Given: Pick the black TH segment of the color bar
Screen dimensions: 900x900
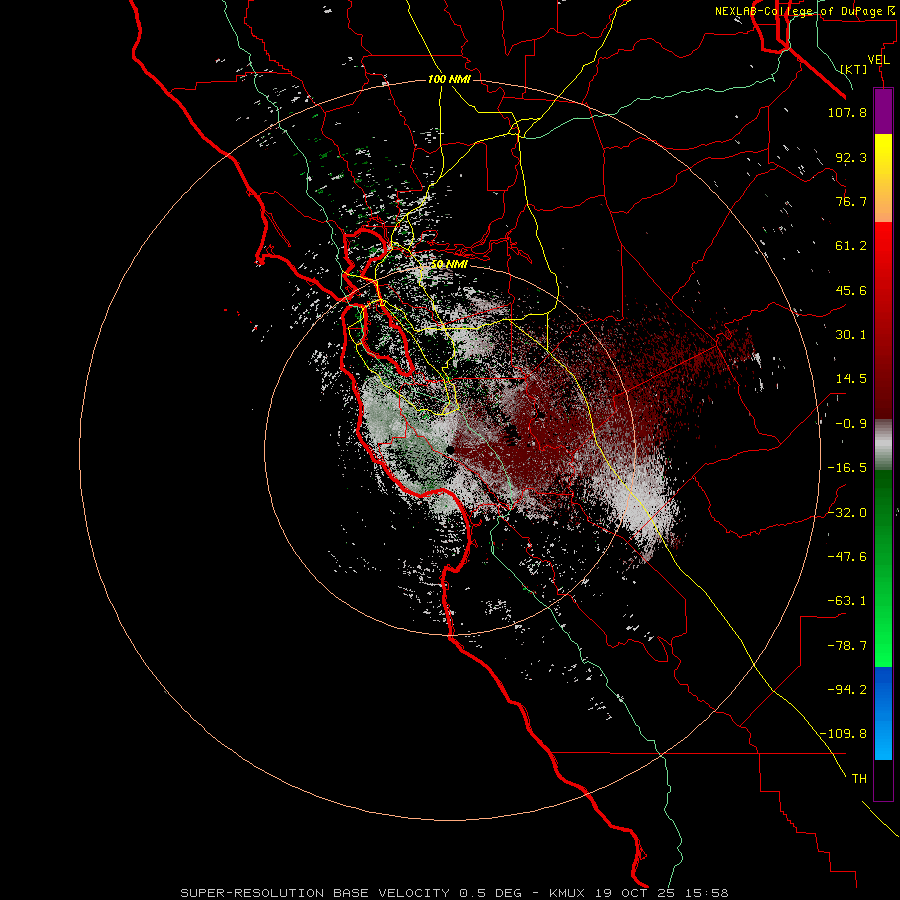Looking at the screenshot, I should click(x=883, y=780).
